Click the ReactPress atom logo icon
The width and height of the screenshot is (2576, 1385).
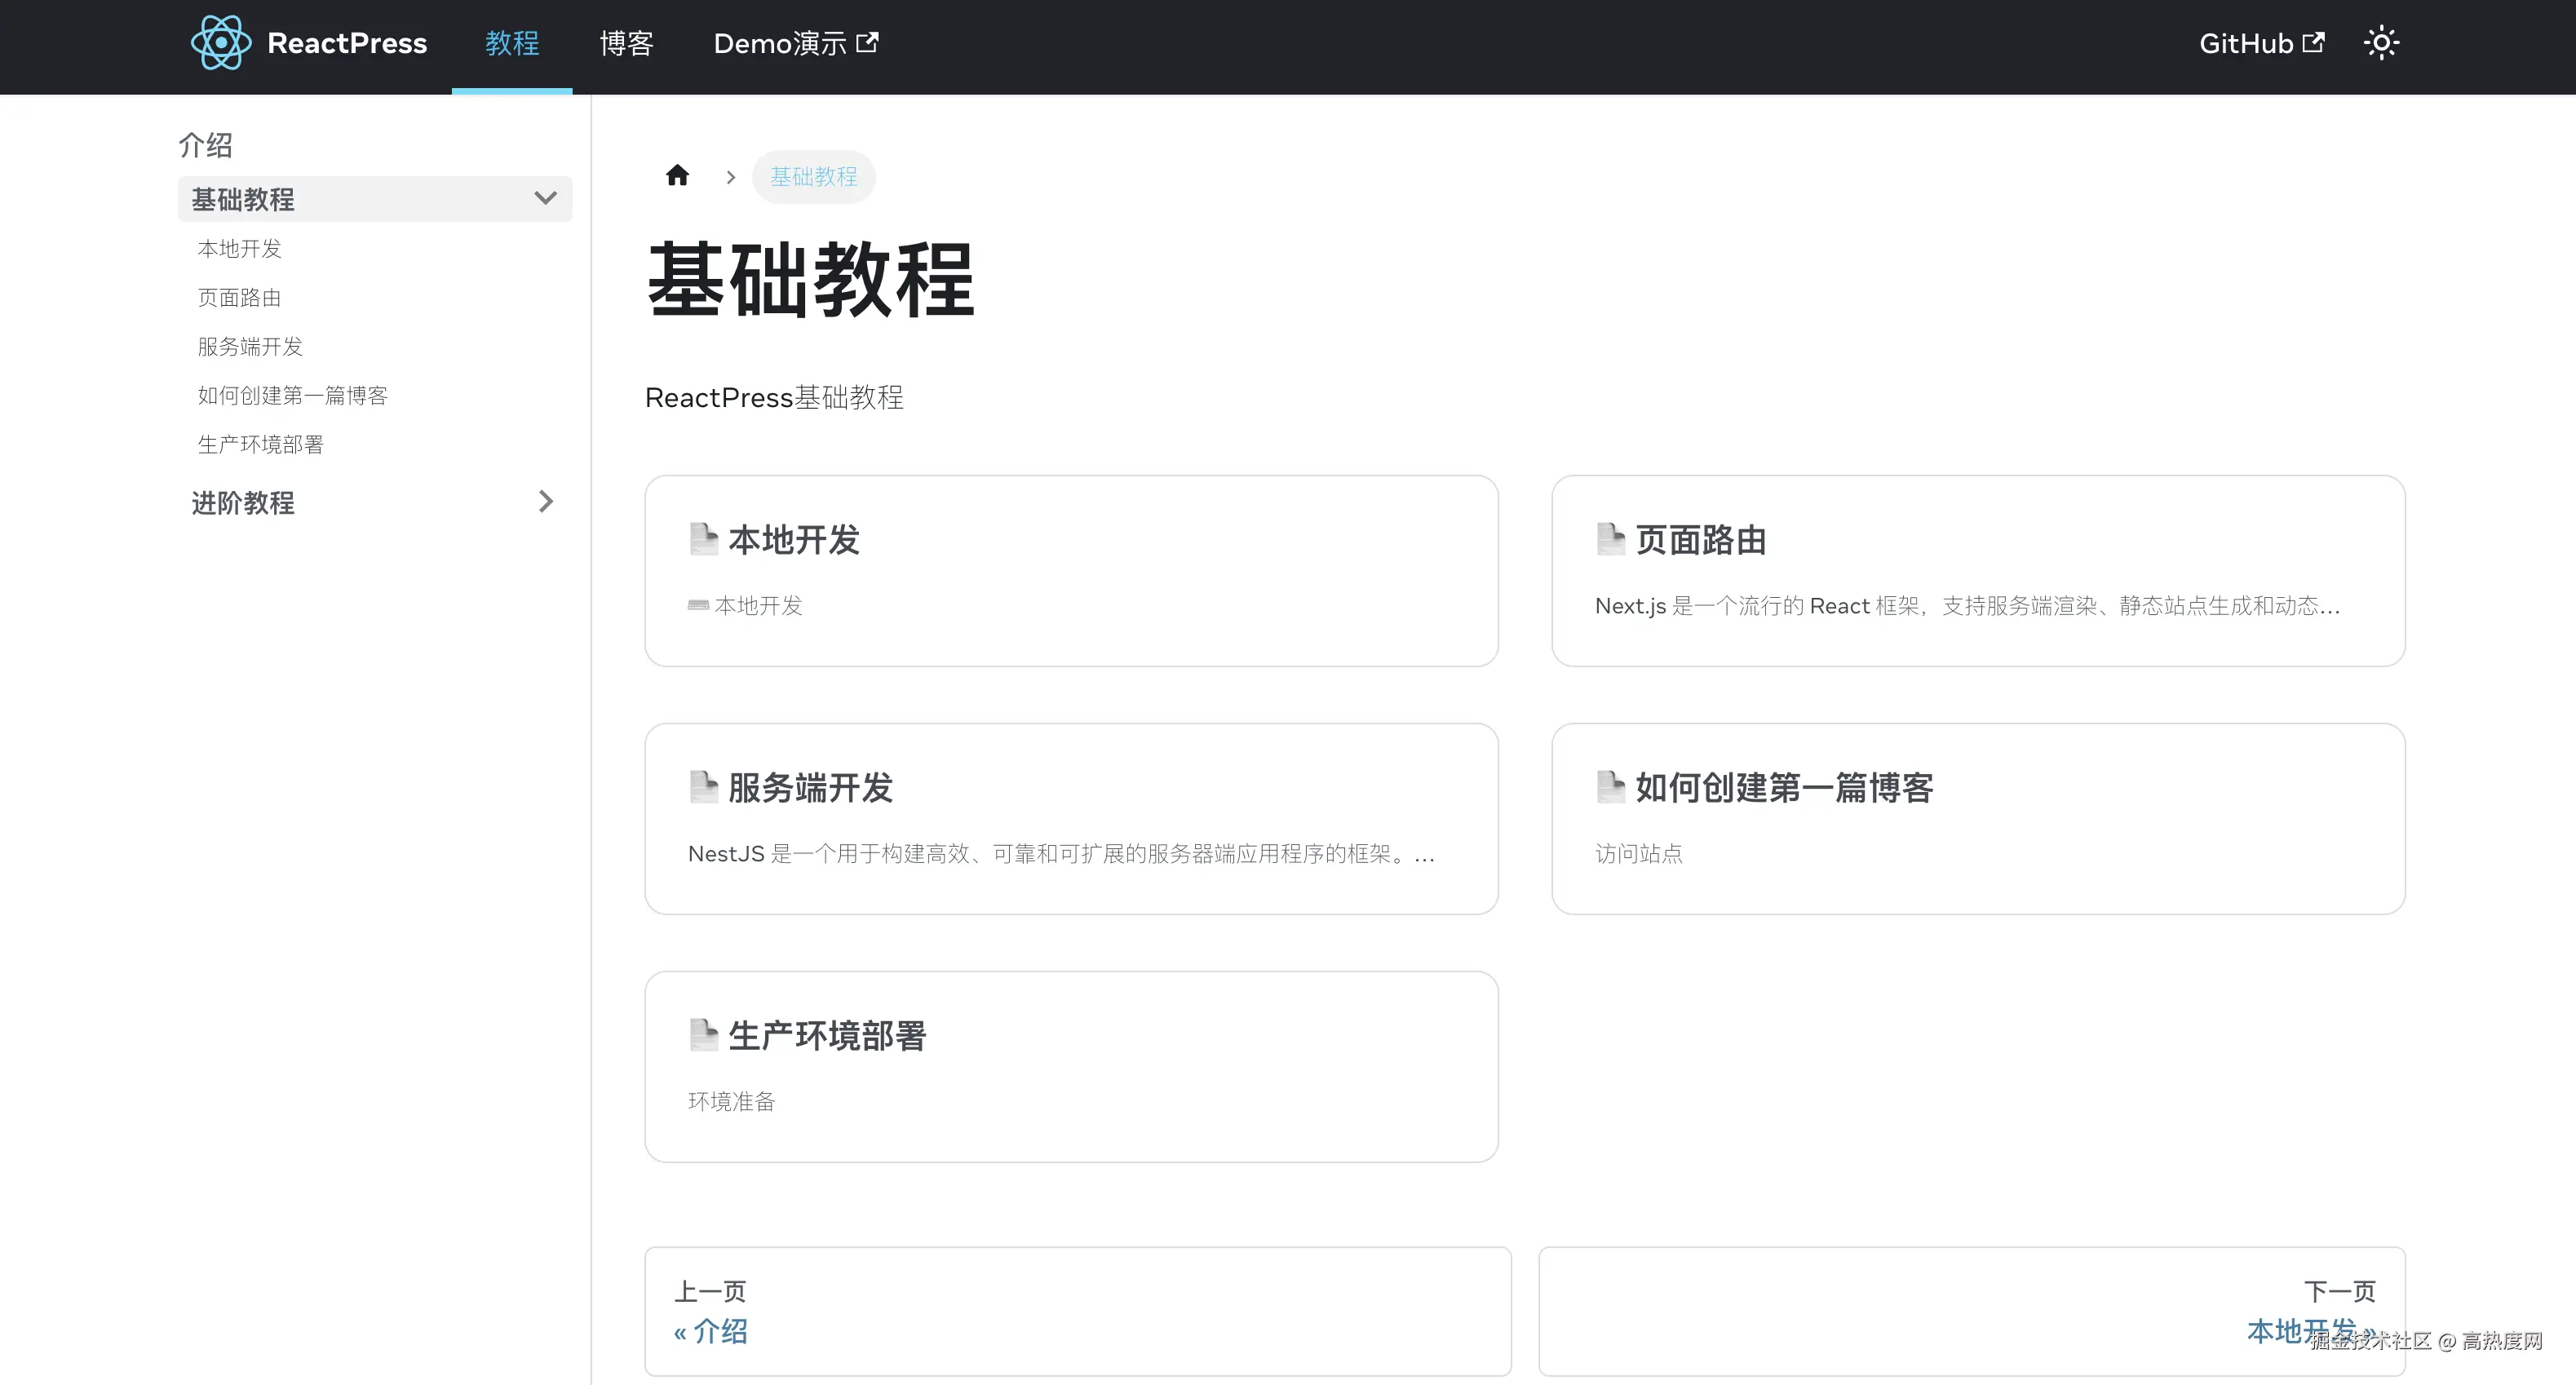pos(221,43)
